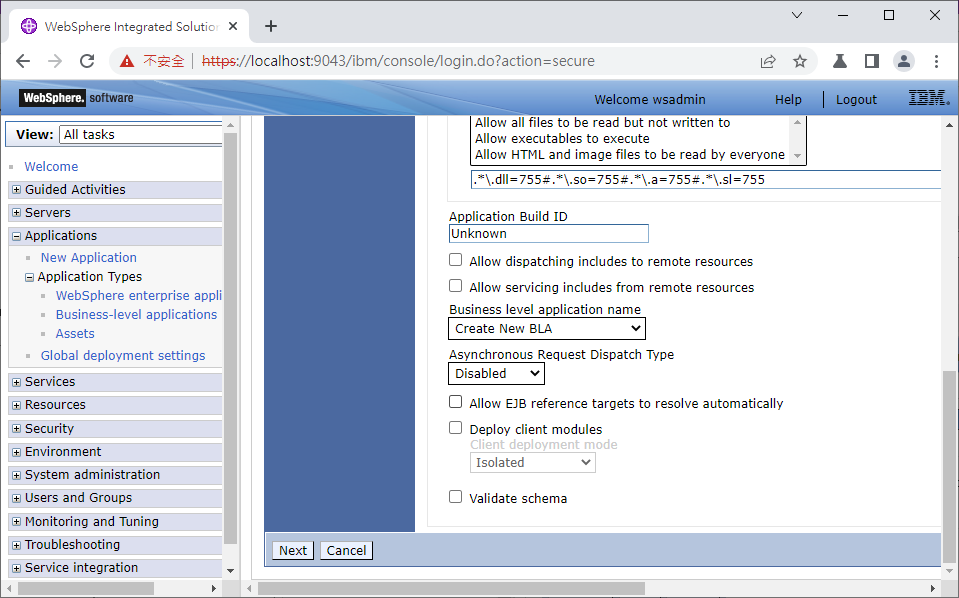Expand Monitoring and Tuning section

tap(17, 522)
